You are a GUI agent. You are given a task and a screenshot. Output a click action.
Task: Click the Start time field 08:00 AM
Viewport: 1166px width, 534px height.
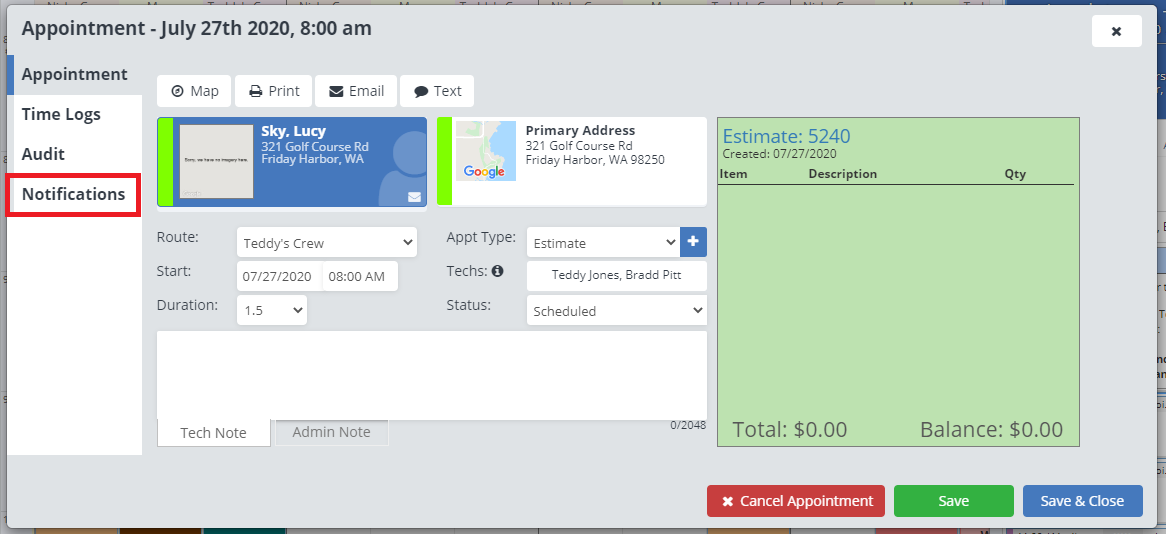(x=360, y=276)
